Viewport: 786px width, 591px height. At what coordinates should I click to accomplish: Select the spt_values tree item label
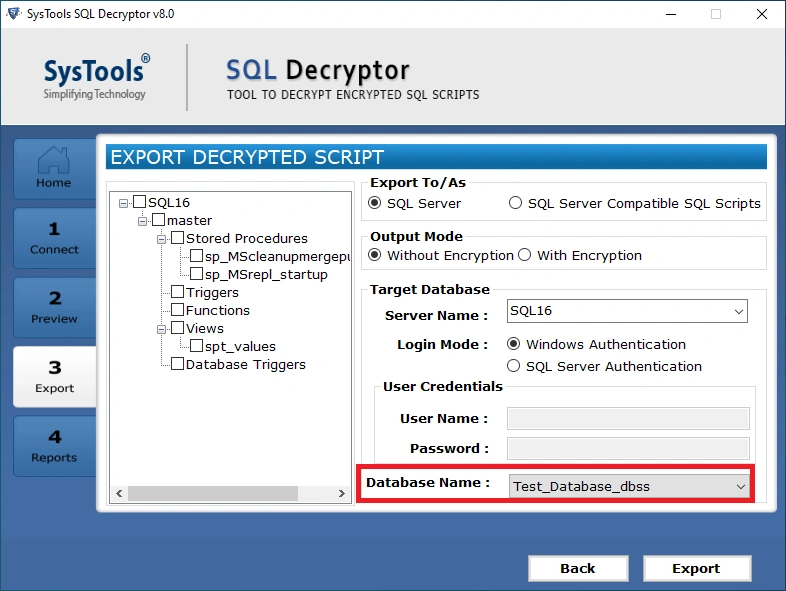[240, 346]
